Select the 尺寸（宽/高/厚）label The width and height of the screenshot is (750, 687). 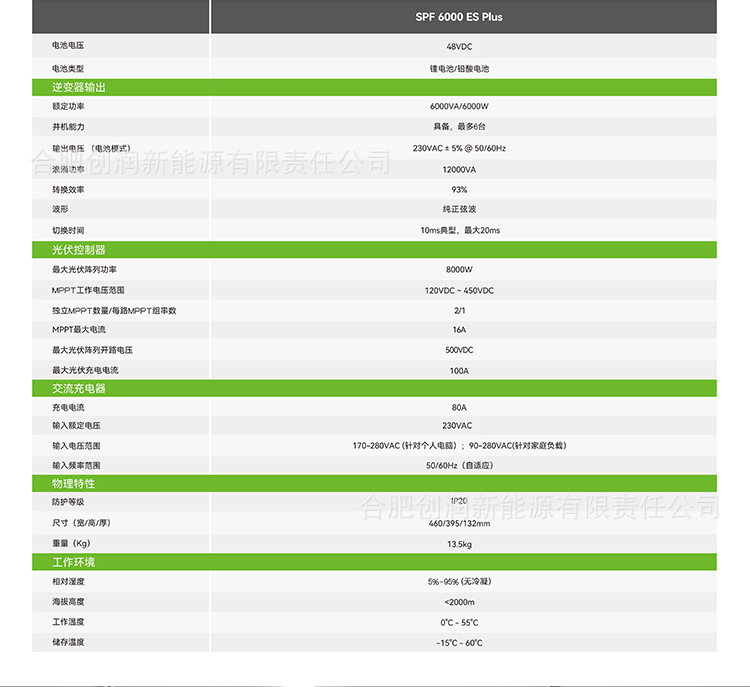point(82,523)
